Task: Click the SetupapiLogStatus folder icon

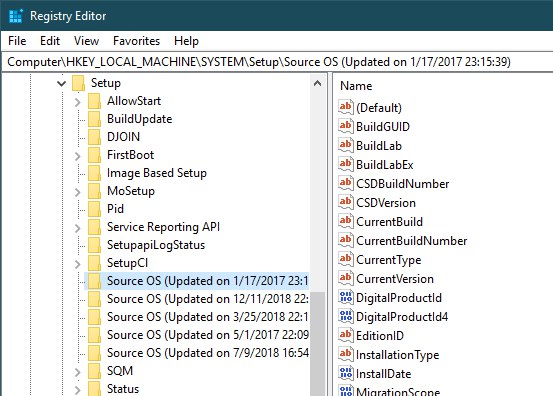Action: [x=94, y=245]
